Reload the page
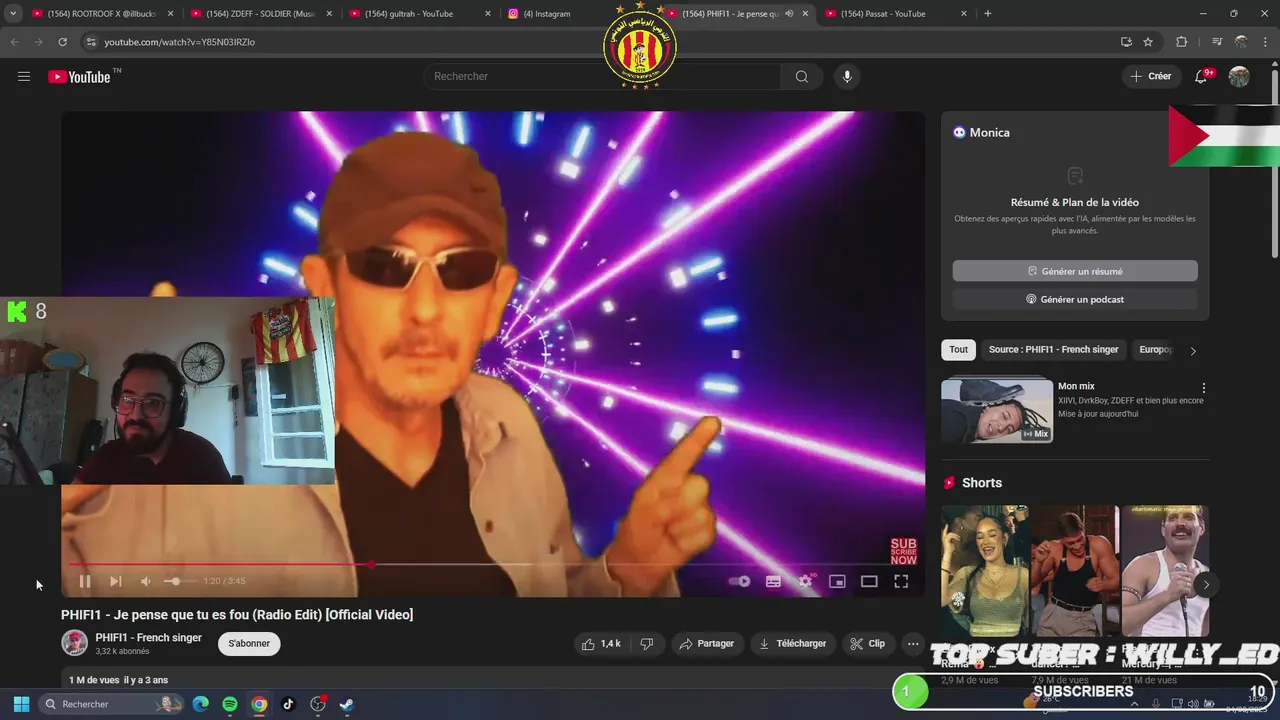1280x720 pixels. coord(62,42)
